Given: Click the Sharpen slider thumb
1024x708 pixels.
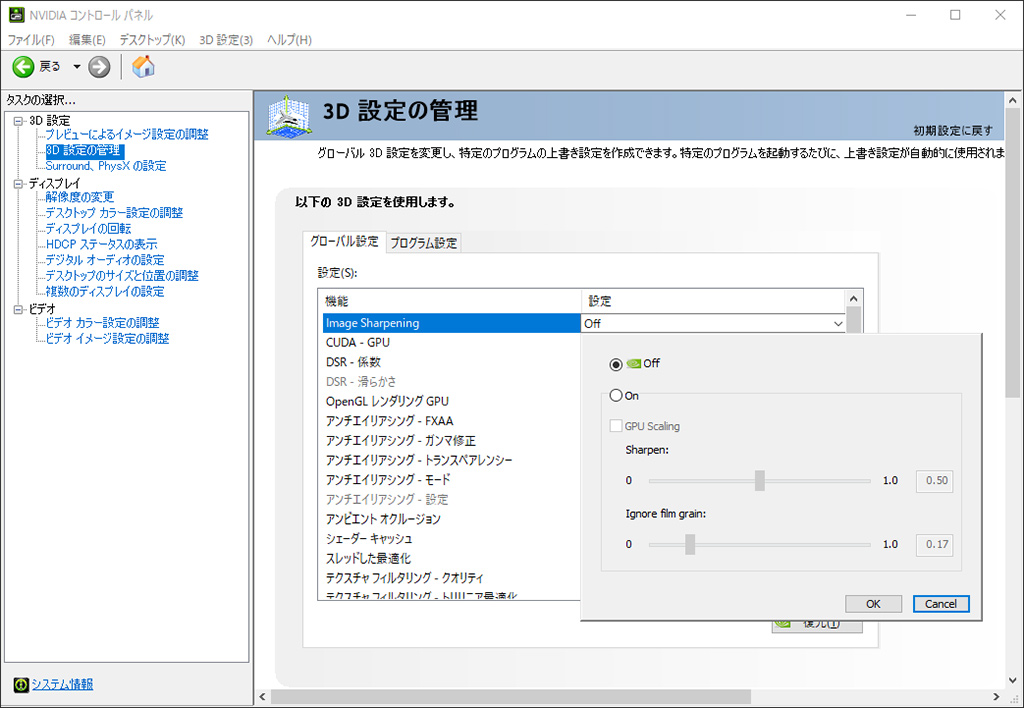Looking at the screenshot, I should tap(760, 481).
